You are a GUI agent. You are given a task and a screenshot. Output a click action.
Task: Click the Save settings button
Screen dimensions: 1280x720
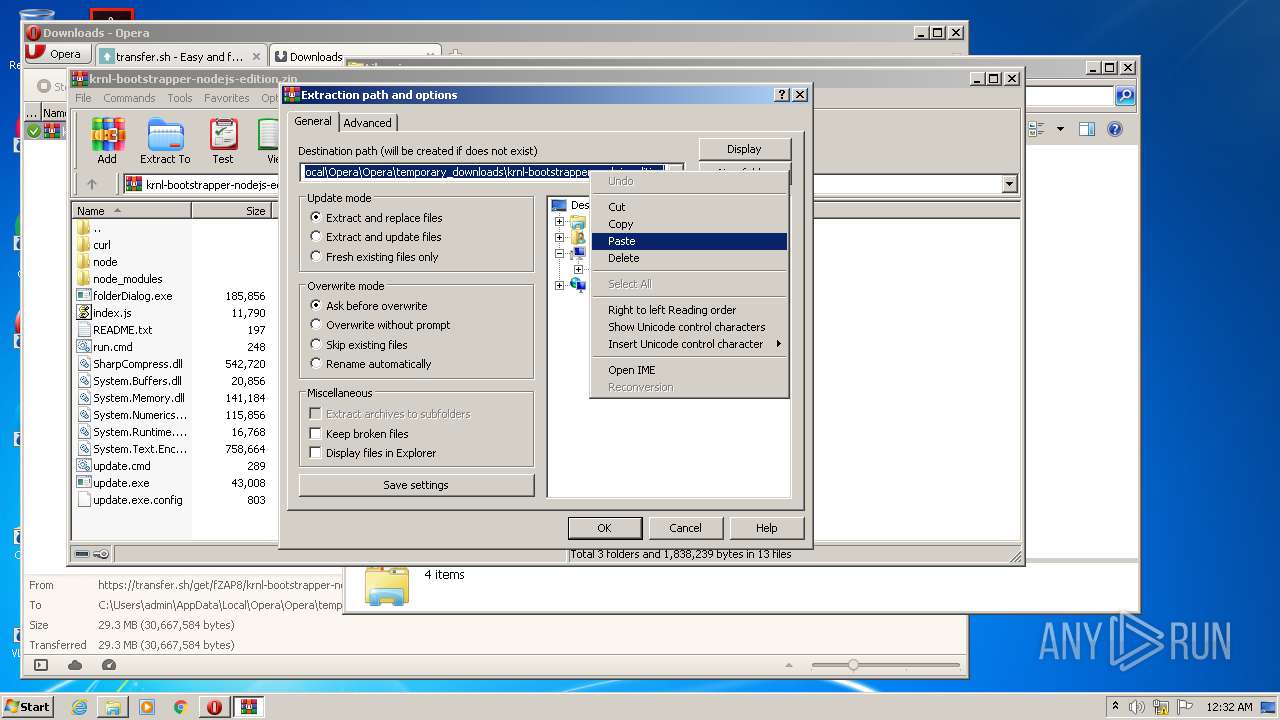pos(416,485)
